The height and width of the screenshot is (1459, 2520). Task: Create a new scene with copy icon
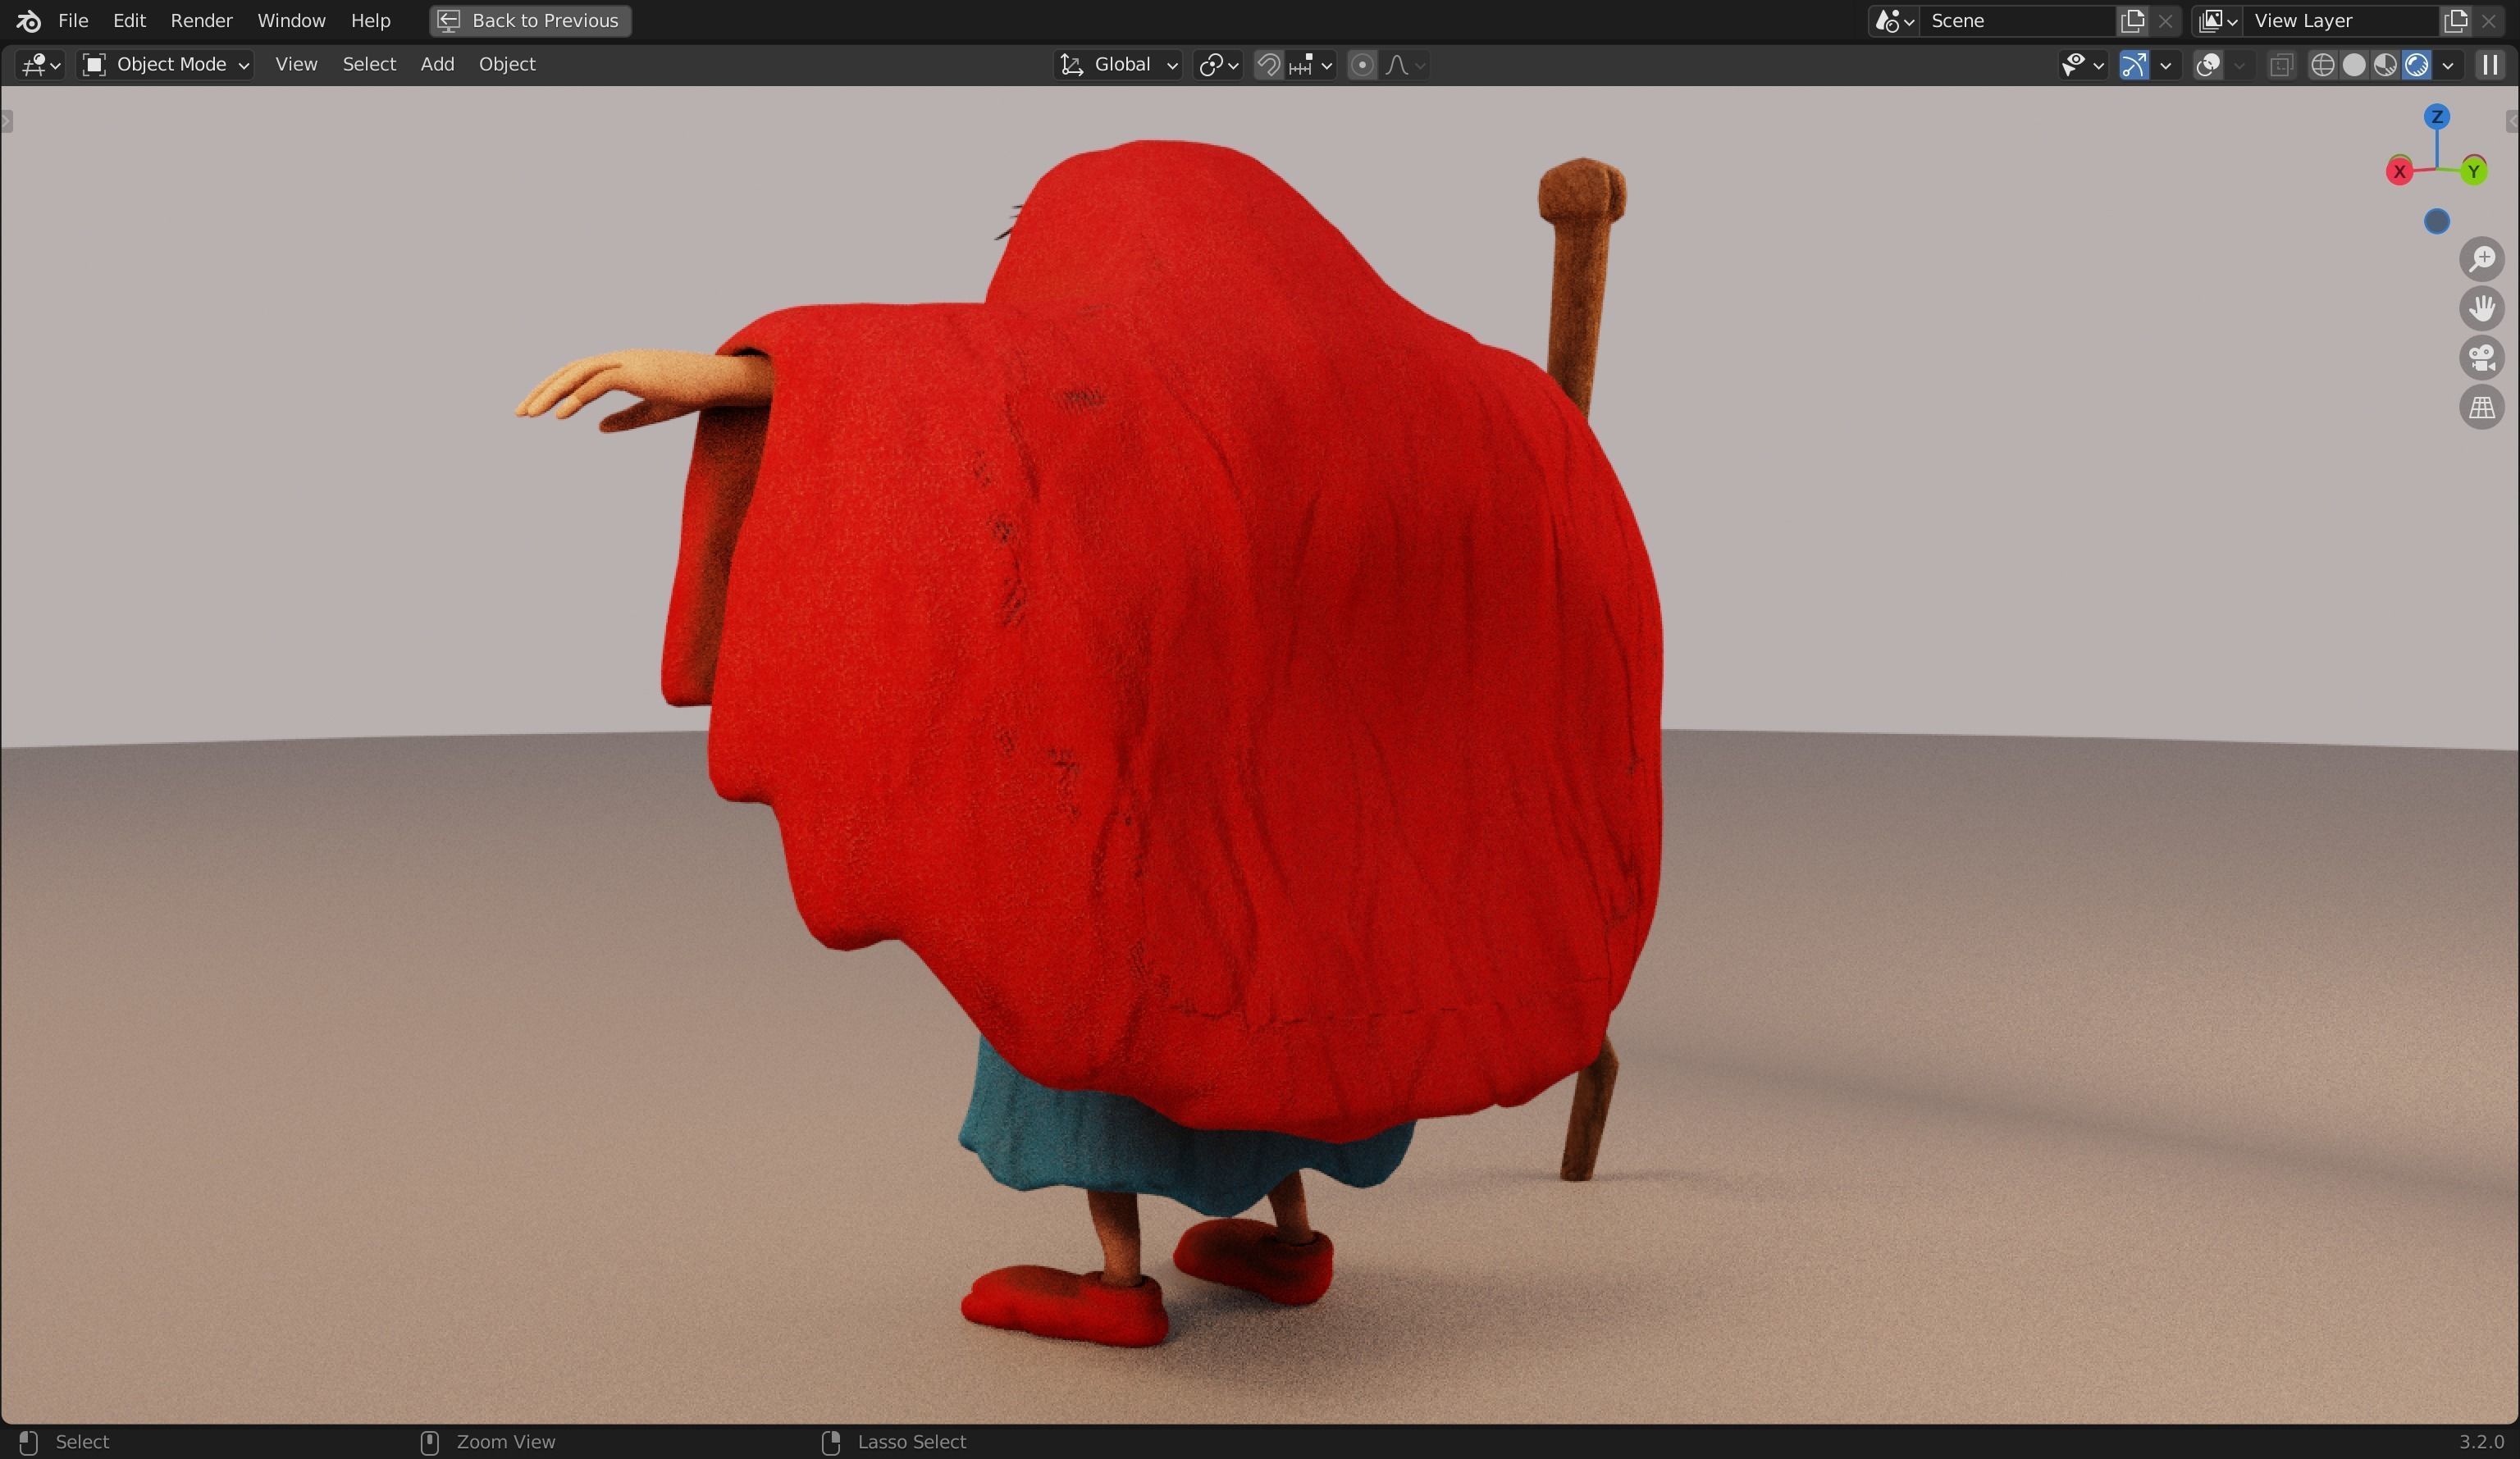coord(2132,21)
